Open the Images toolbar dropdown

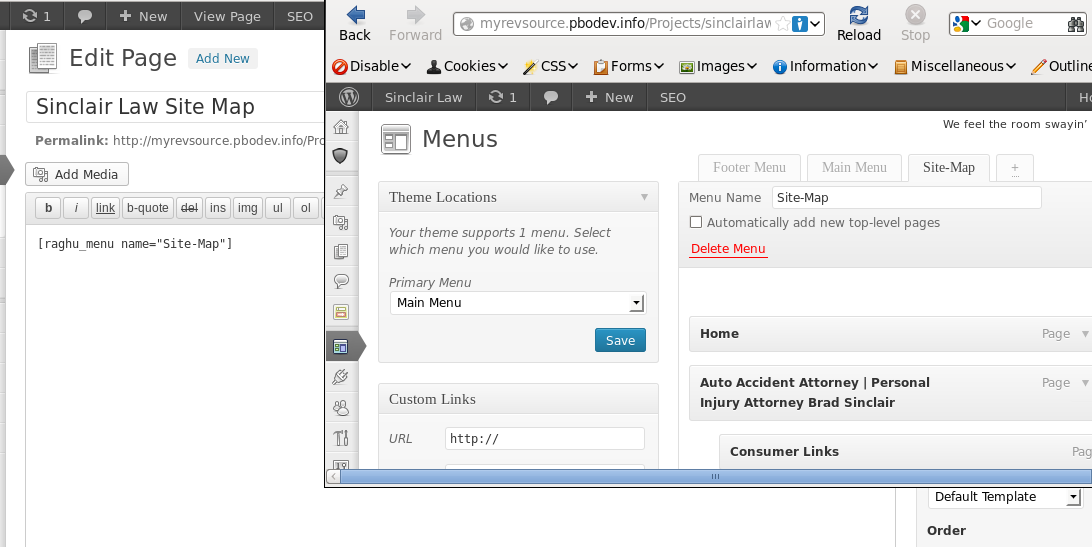pyautogui.click(x=718, y=66)
